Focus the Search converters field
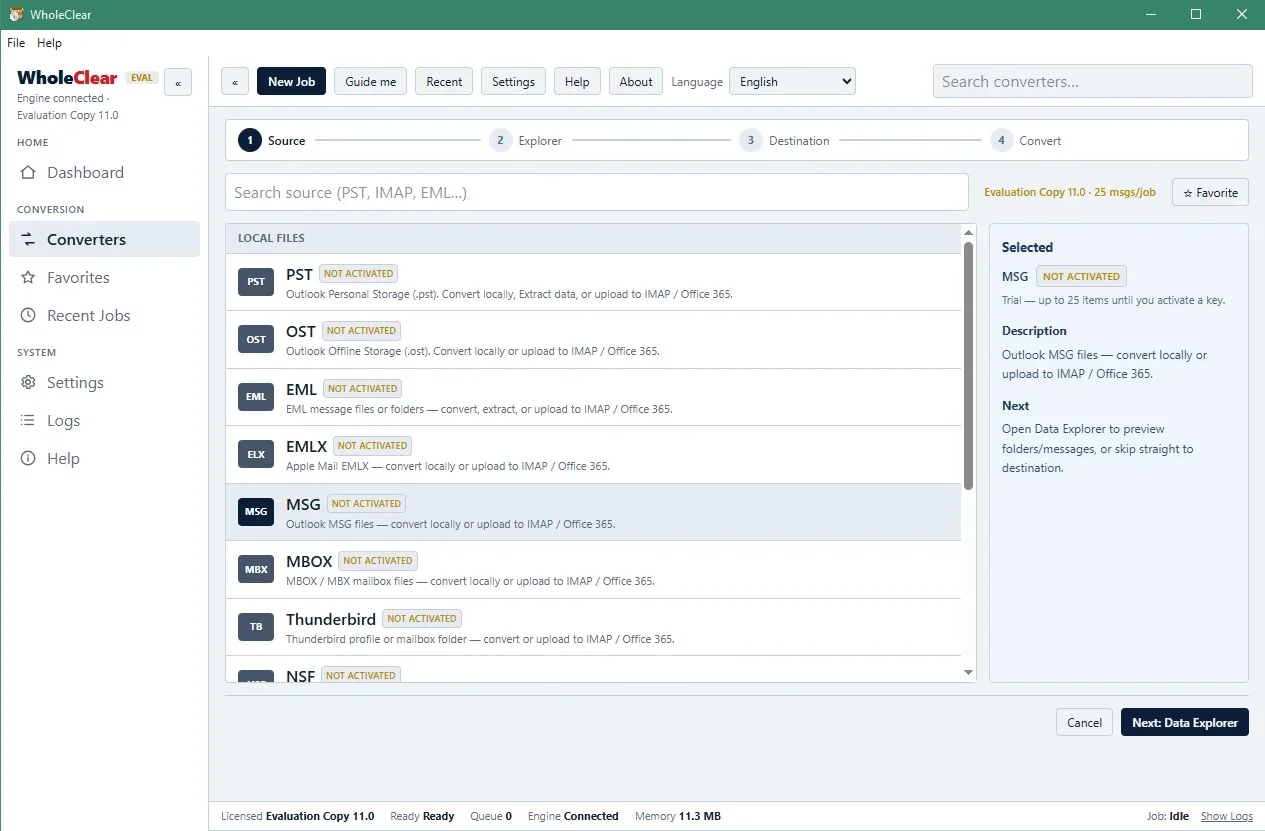1265x831 pixels. coord(1092,82)
